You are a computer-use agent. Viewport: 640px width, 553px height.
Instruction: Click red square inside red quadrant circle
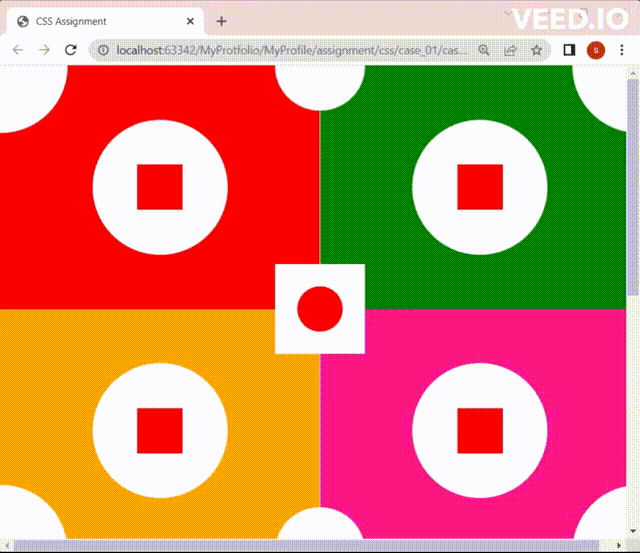[160, 187]
